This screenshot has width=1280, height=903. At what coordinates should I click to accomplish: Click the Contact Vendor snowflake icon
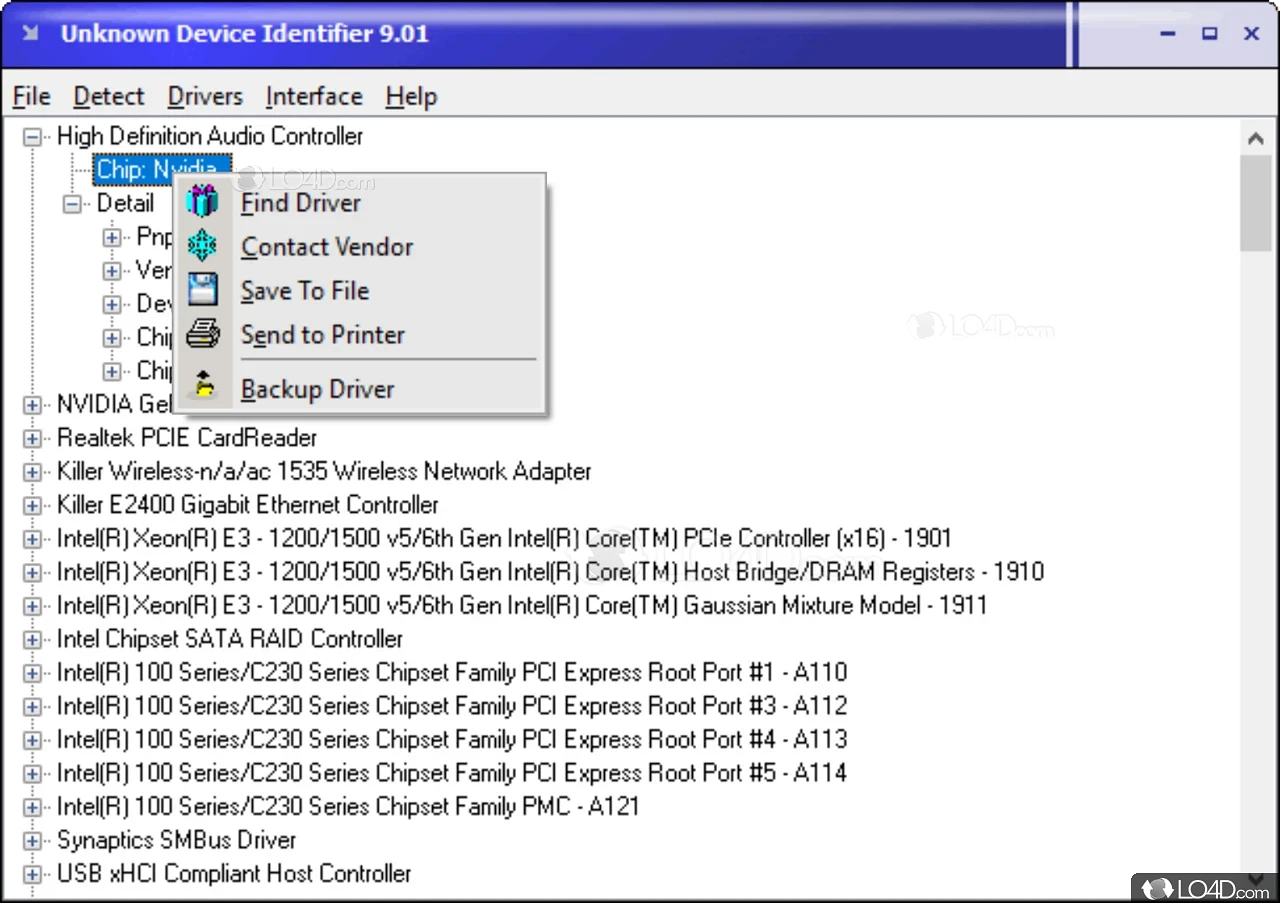click(x=203, y=246)
